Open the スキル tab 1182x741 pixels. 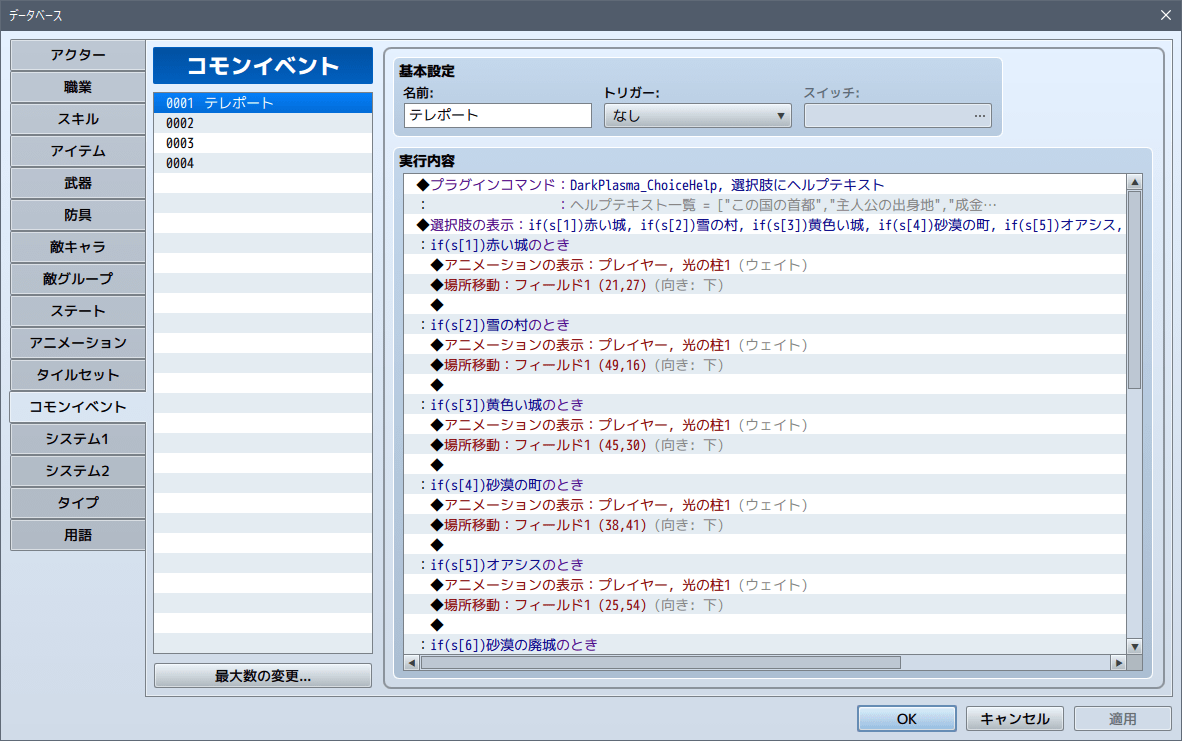(78, 119)
